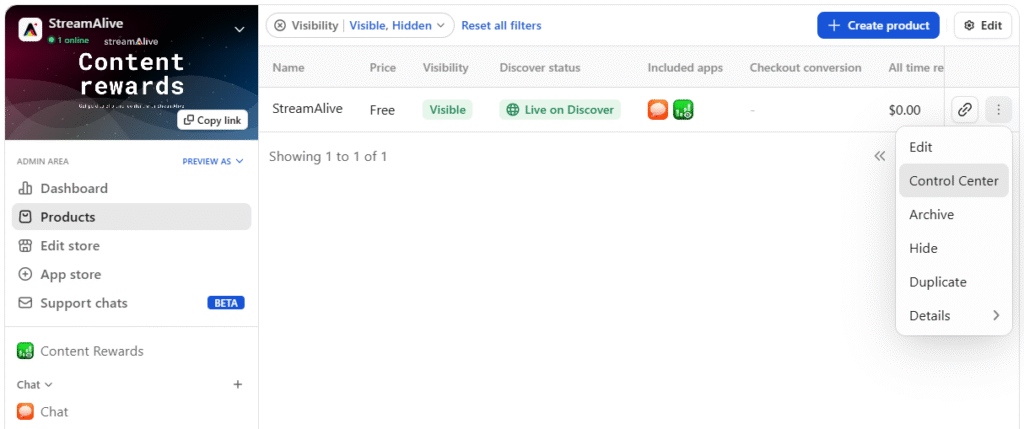Click the $0.00 revenue cell
The width and height of the screenshot is (1024, 429).
(904, 110)
